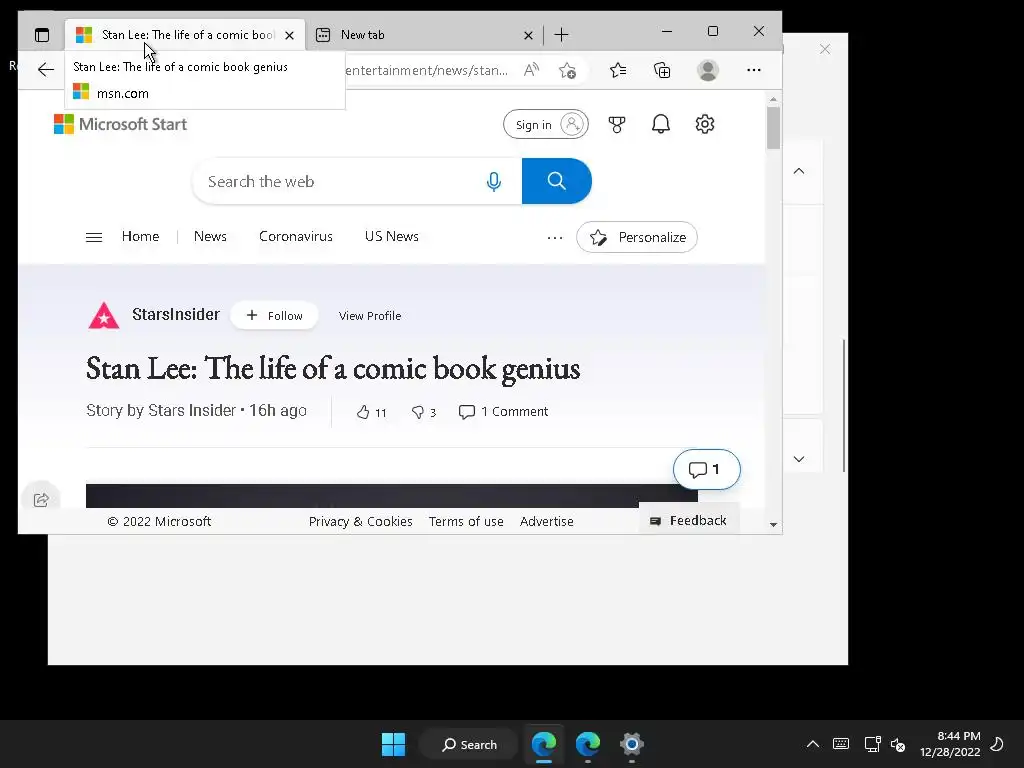Click the touch keyboard tray icon

(x=841, y=744)
